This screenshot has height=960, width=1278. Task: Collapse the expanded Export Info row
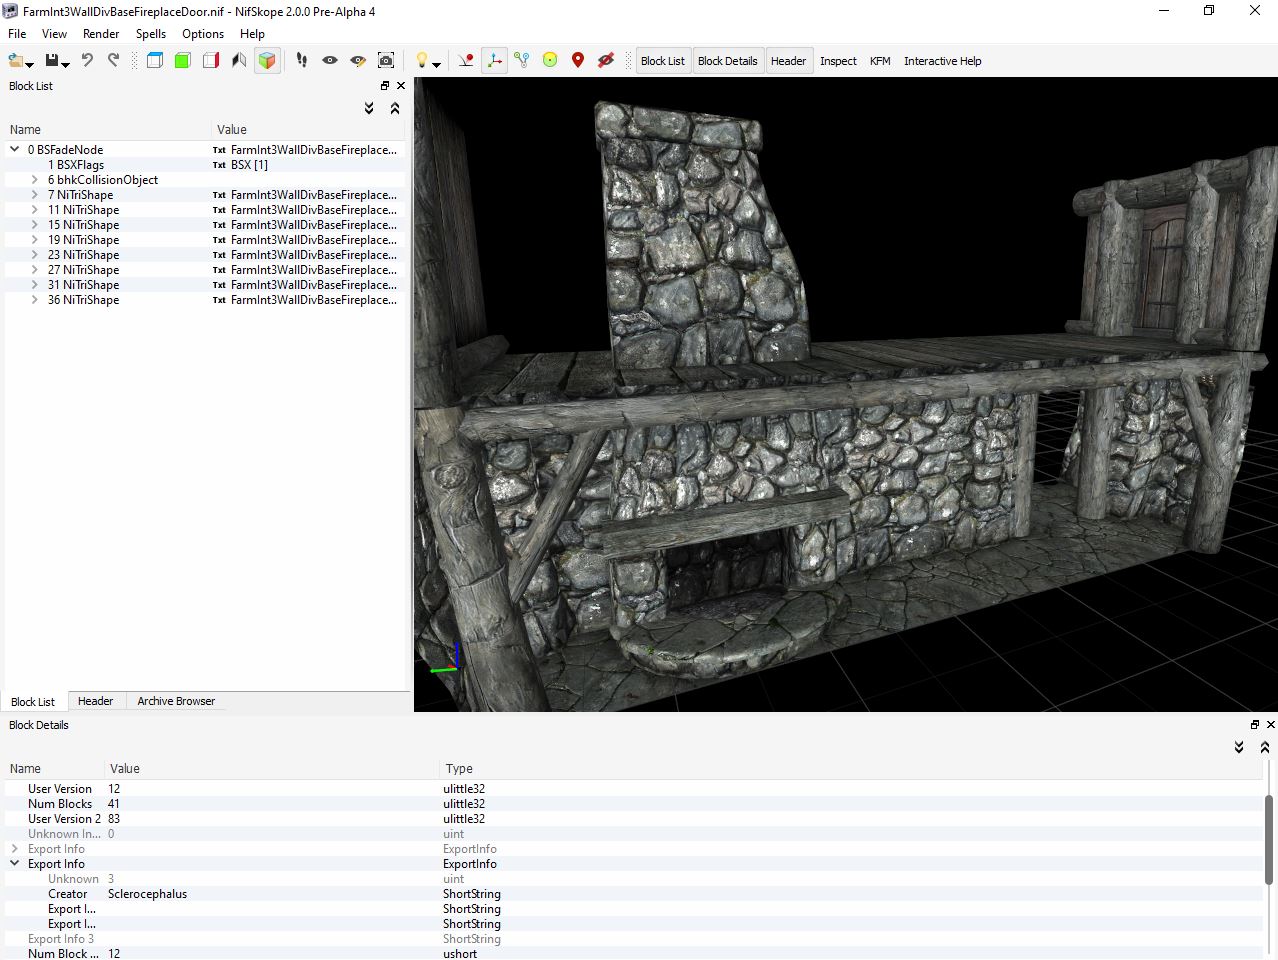(x=15, y=864)
